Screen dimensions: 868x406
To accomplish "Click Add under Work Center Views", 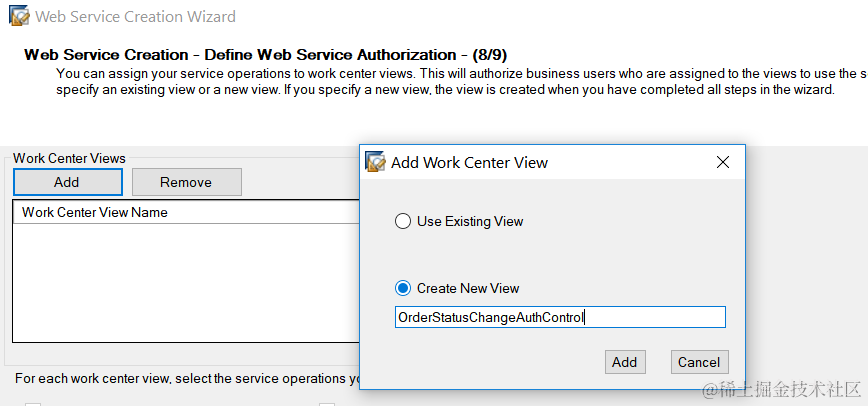I will (67, 182).
